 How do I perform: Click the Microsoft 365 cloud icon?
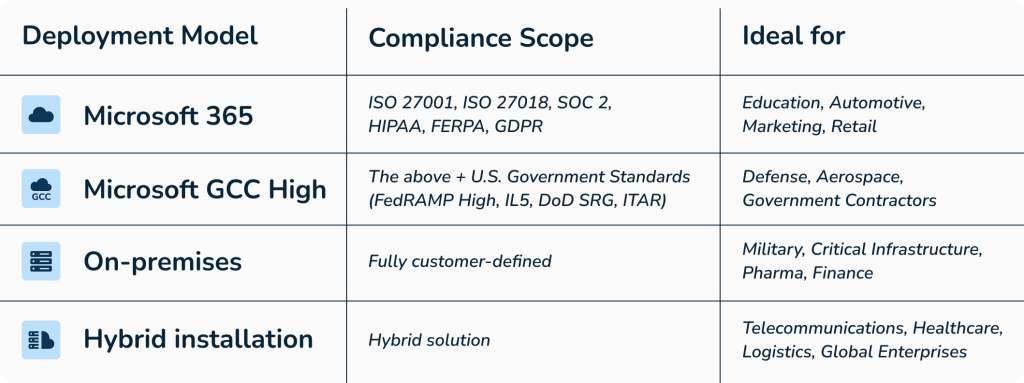click(x=41, y=115)
